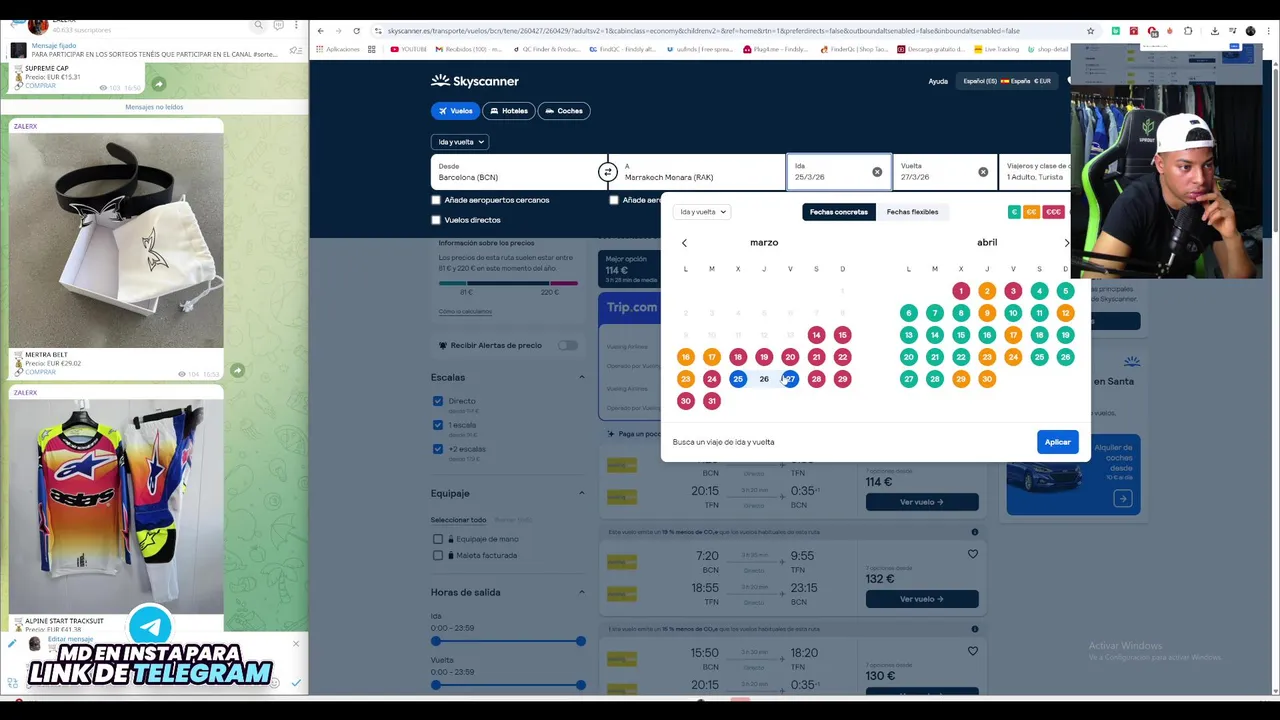Viewport: 1280px width, 720px height.
Task: Open travelers and cabin class selector
Action: click(x=1037, y=172)
